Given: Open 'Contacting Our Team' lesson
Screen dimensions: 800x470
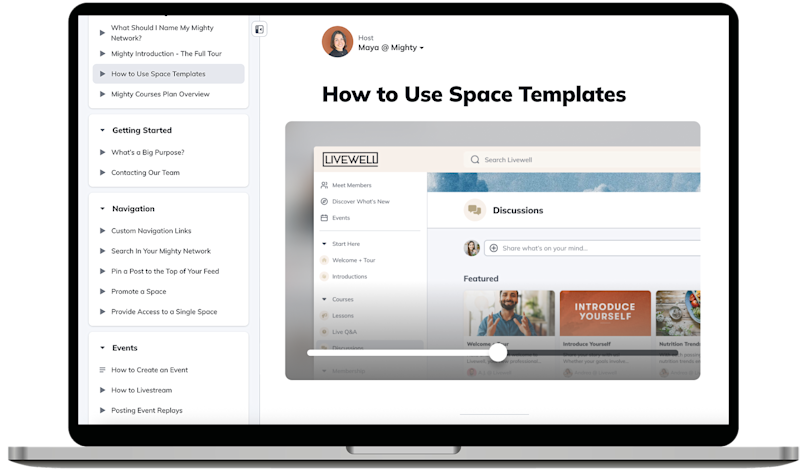Looking at the screenshot, I should (145, 173).
